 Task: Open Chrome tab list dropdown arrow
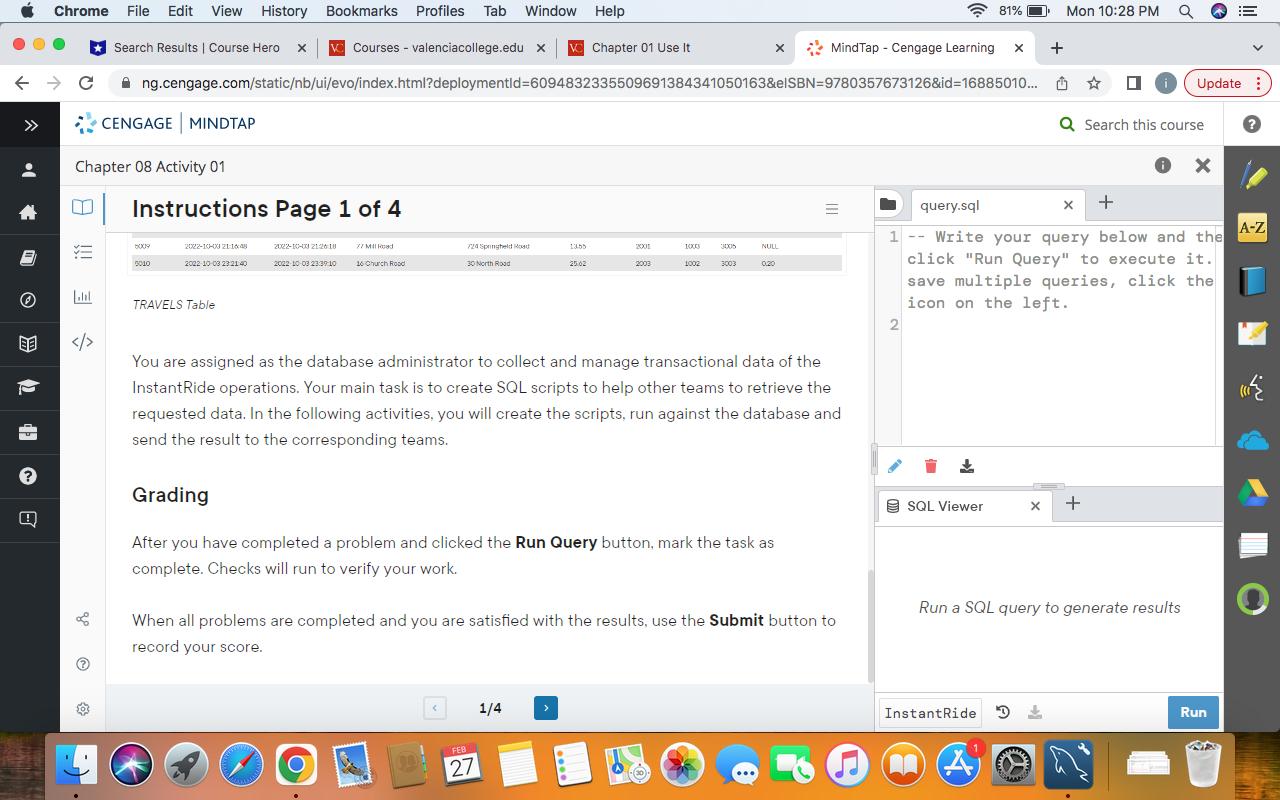point(1257,47)
